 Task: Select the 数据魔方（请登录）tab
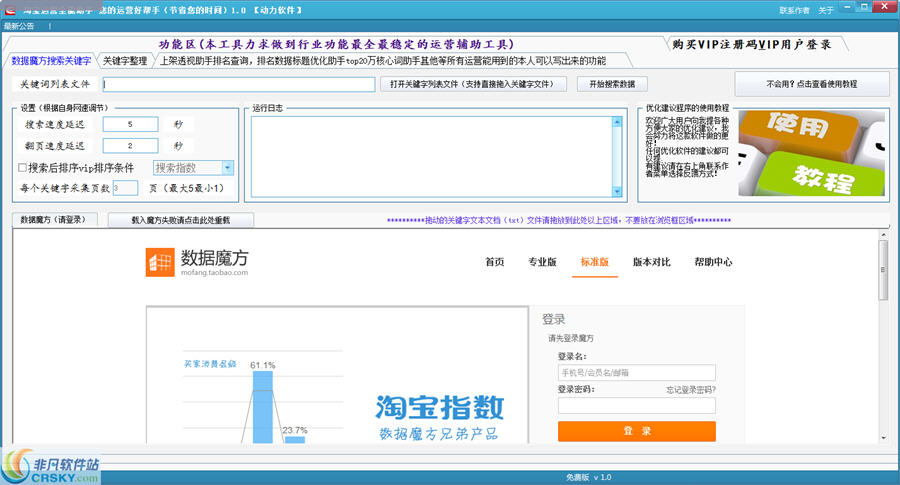[54, 220]
